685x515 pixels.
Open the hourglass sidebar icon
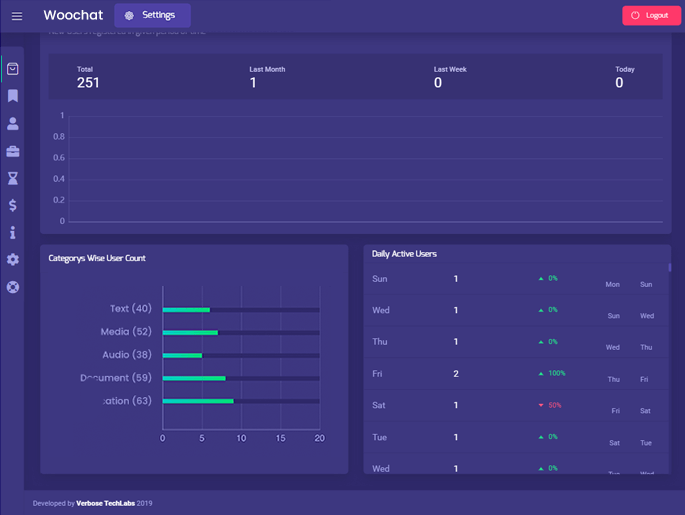tap(13, 178)
